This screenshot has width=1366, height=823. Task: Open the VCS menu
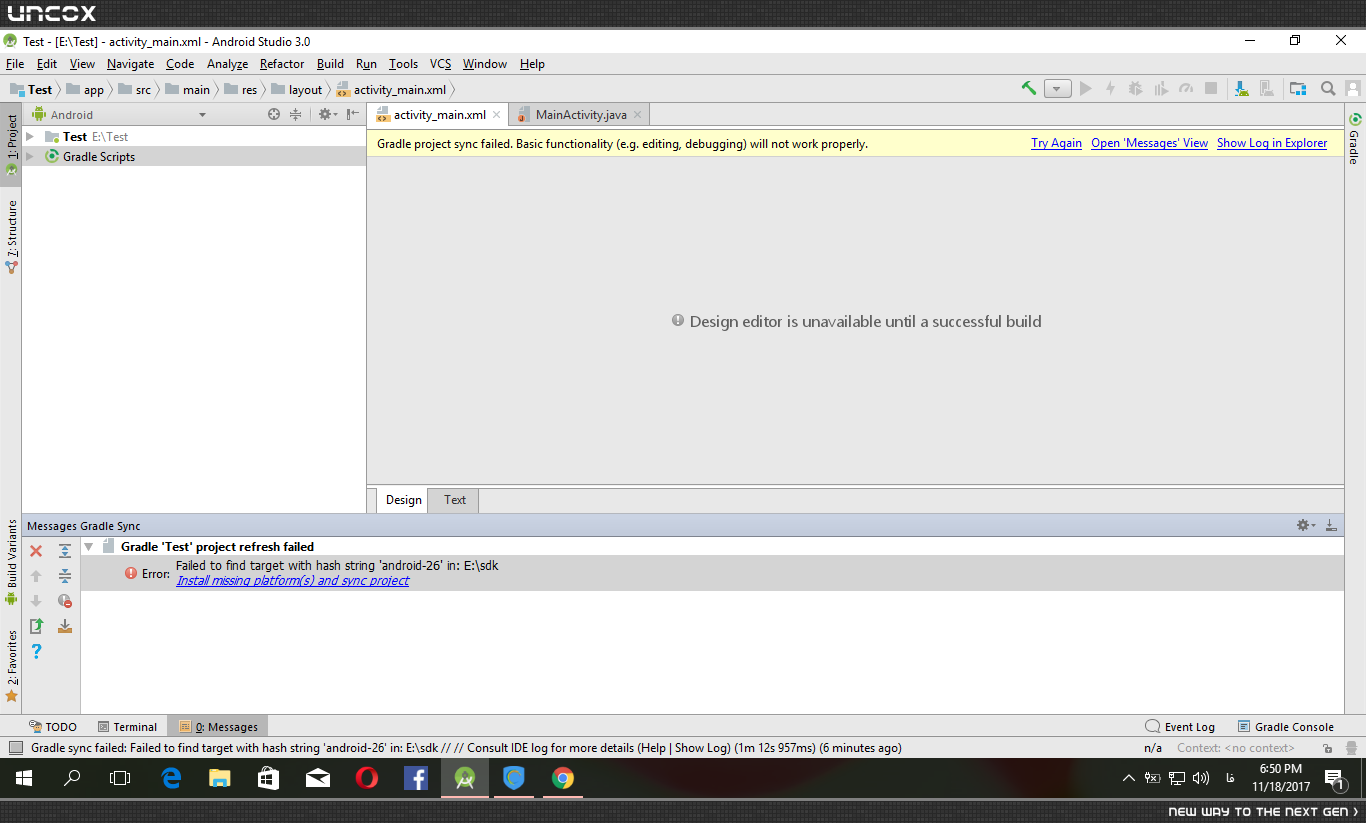point(441,64)
